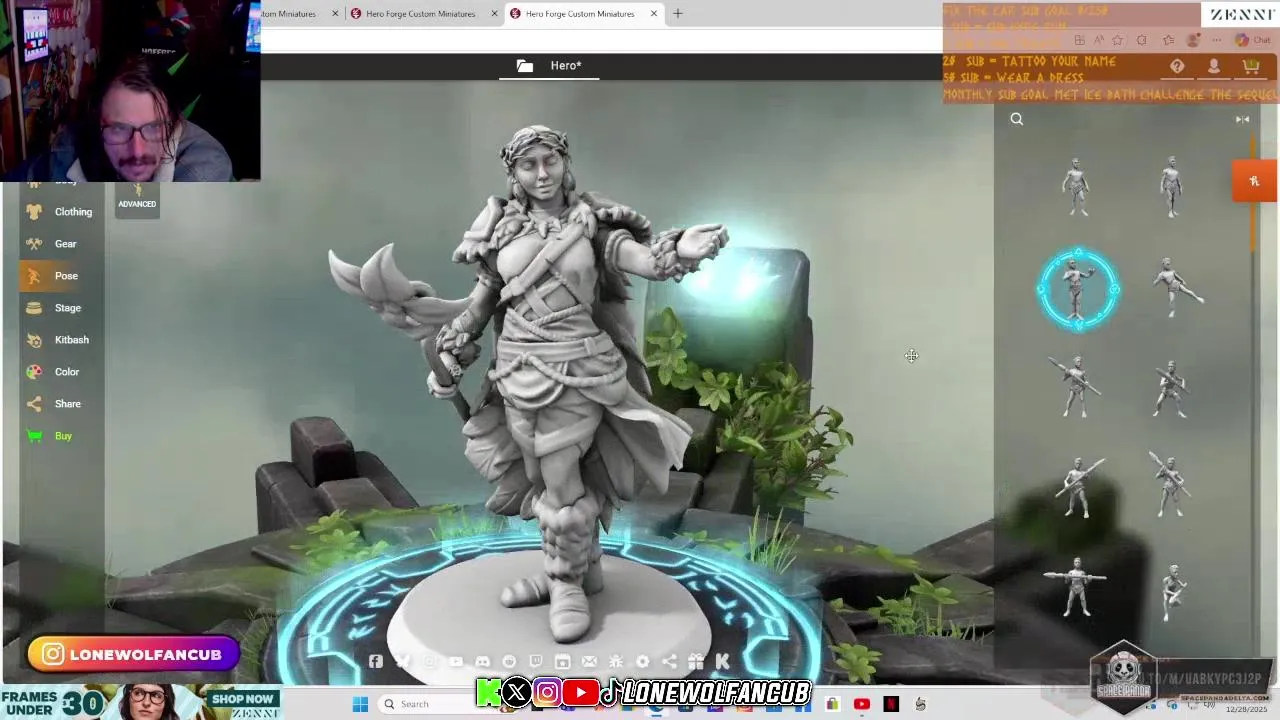Select the highlighted glowing pose thumbnail
Viewport: 1280px width, 720px height.
(1078, 290)
